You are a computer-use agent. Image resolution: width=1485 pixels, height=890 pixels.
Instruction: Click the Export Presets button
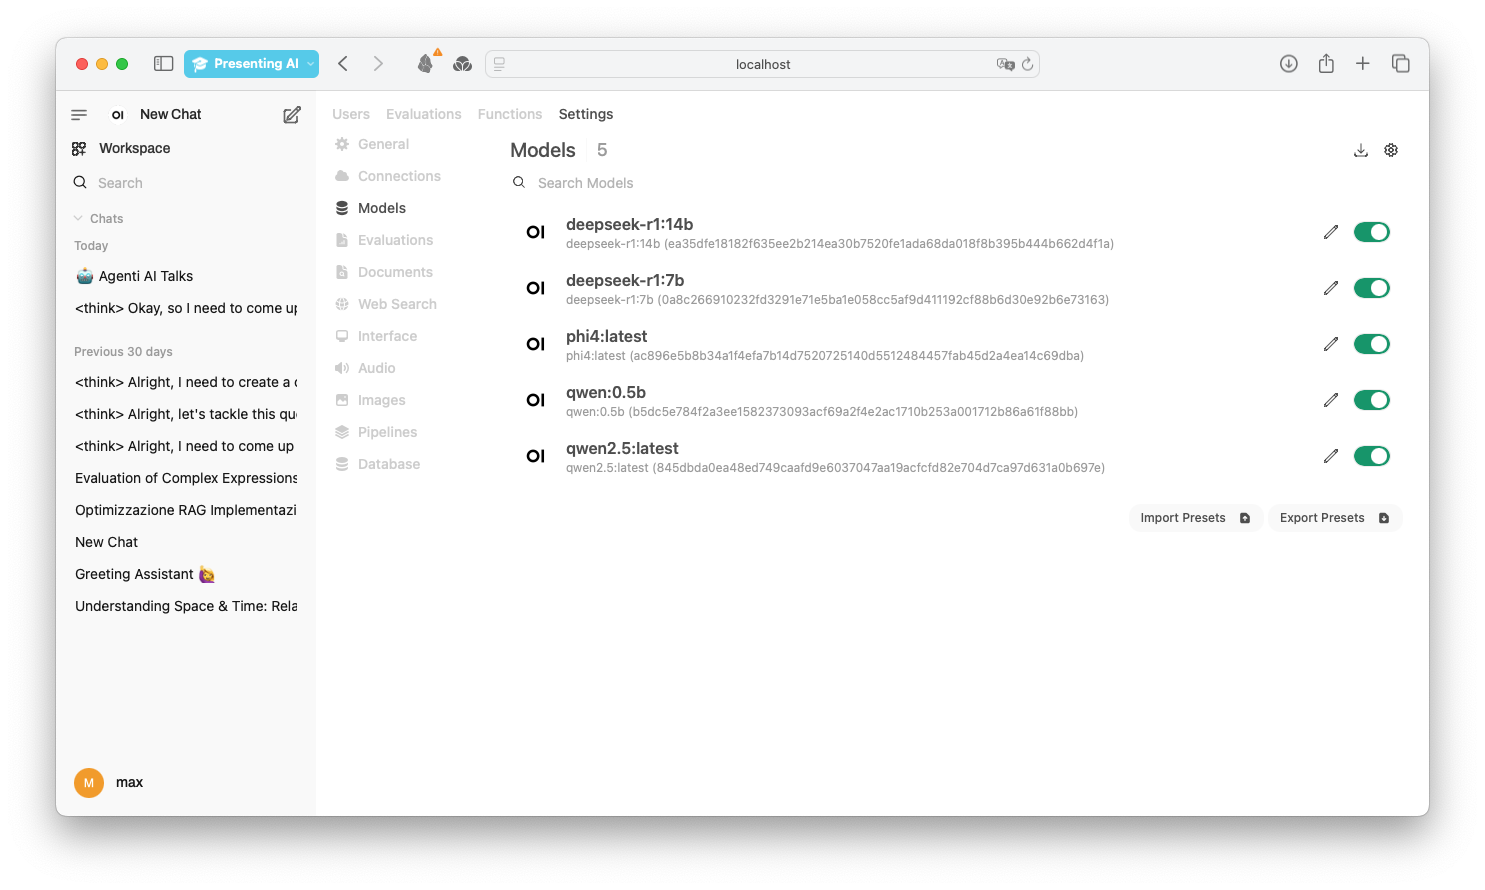point(1335,518)
